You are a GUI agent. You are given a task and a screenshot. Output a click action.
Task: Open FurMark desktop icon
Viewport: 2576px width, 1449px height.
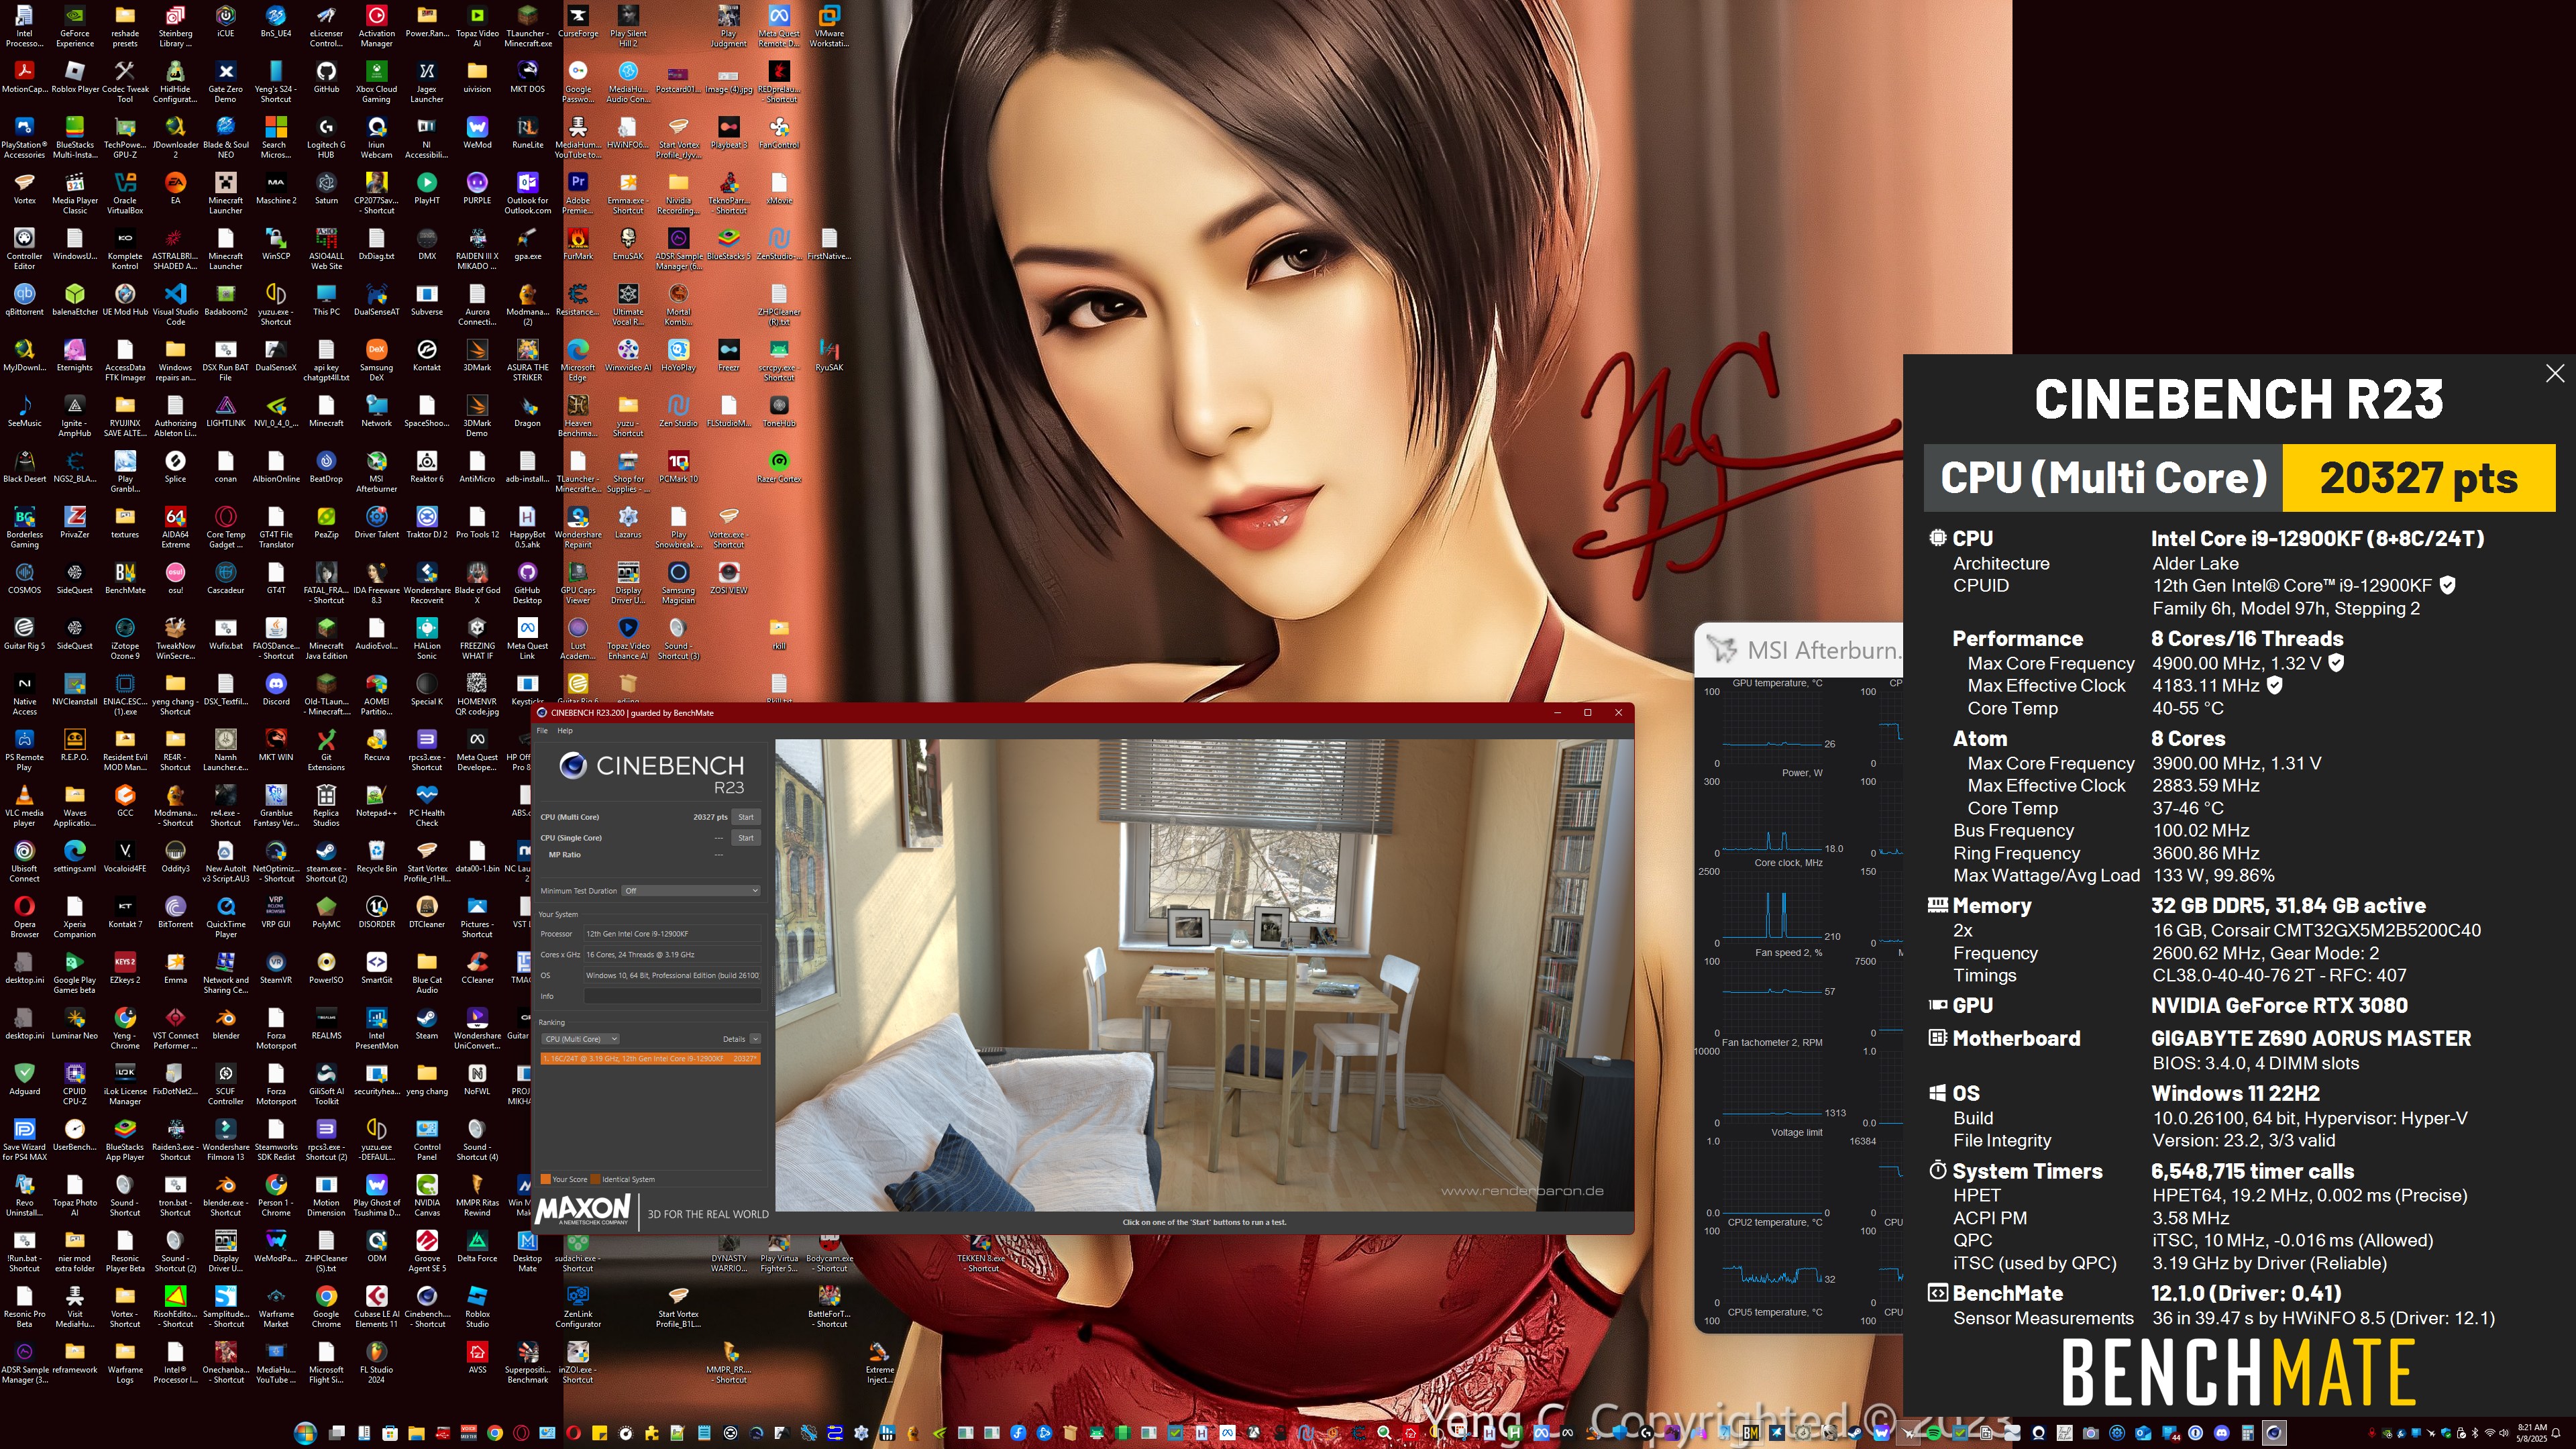pyautogui.click(x=578, y=243)
